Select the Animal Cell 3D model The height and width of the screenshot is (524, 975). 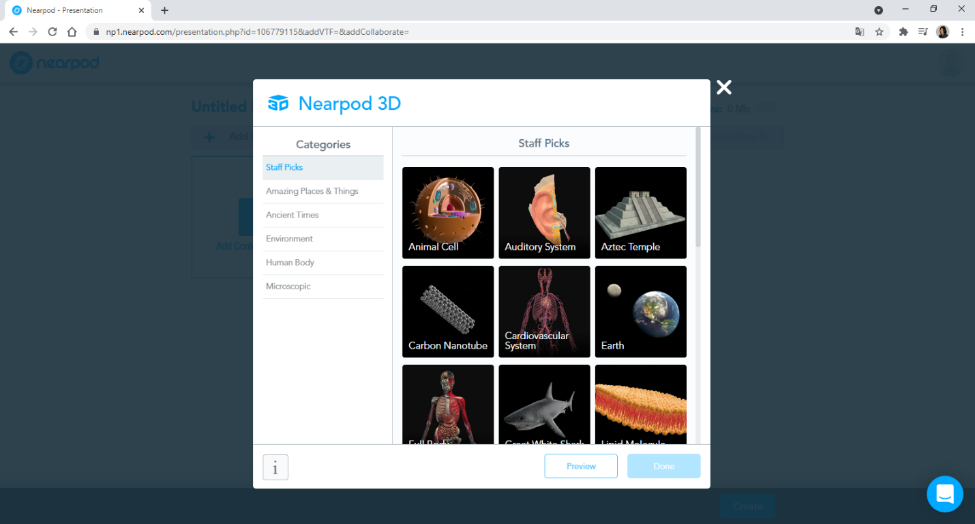coord(448,213)
